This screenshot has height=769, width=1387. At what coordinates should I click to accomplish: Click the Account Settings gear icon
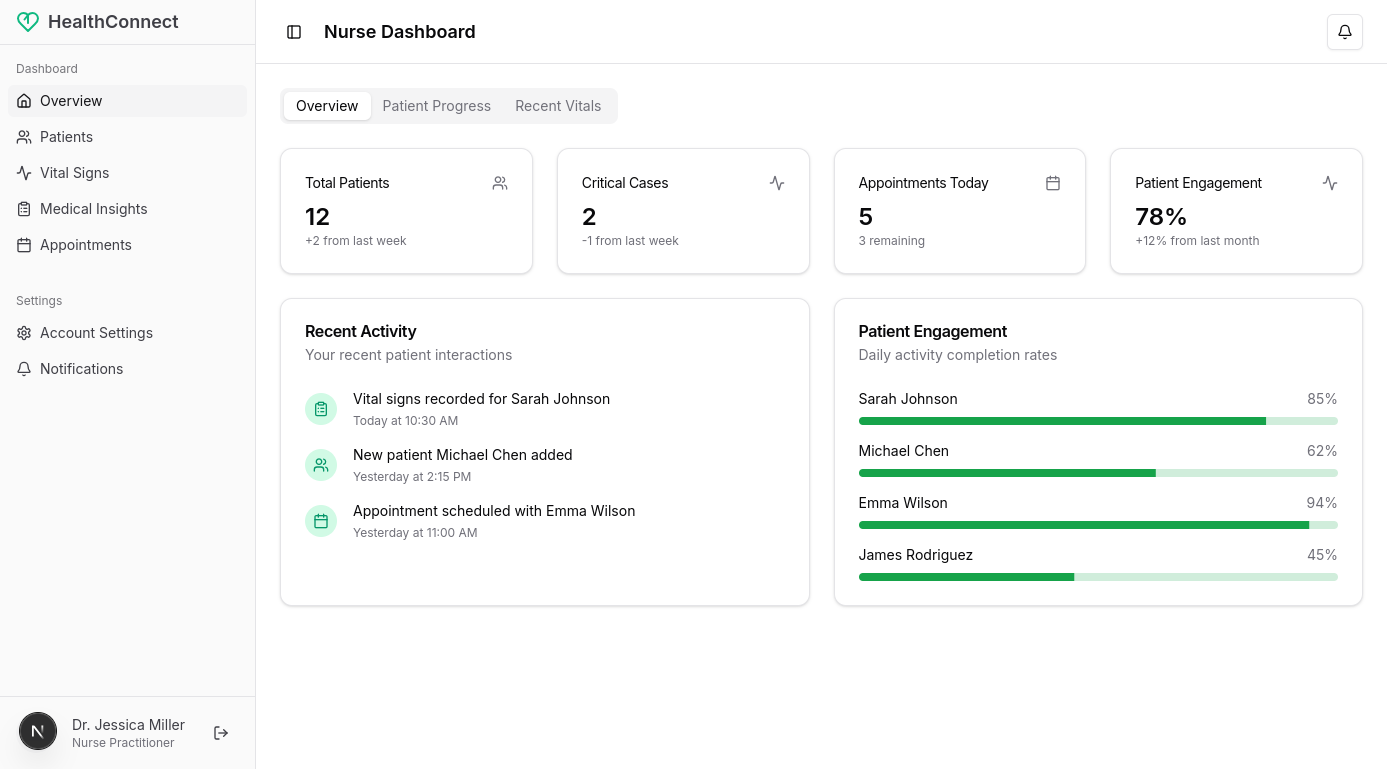(x=24, y=332)
